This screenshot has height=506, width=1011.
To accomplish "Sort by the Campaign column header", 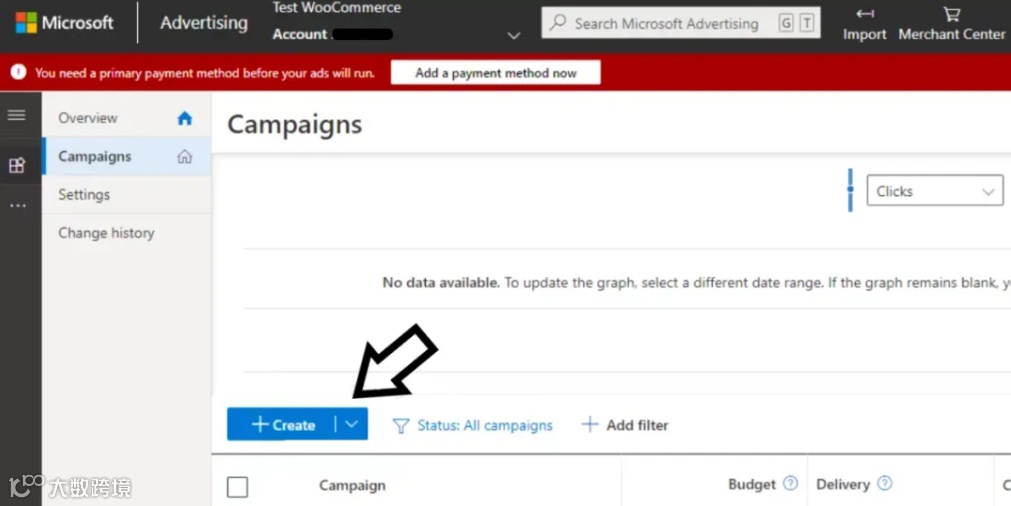I will point(352,485).
